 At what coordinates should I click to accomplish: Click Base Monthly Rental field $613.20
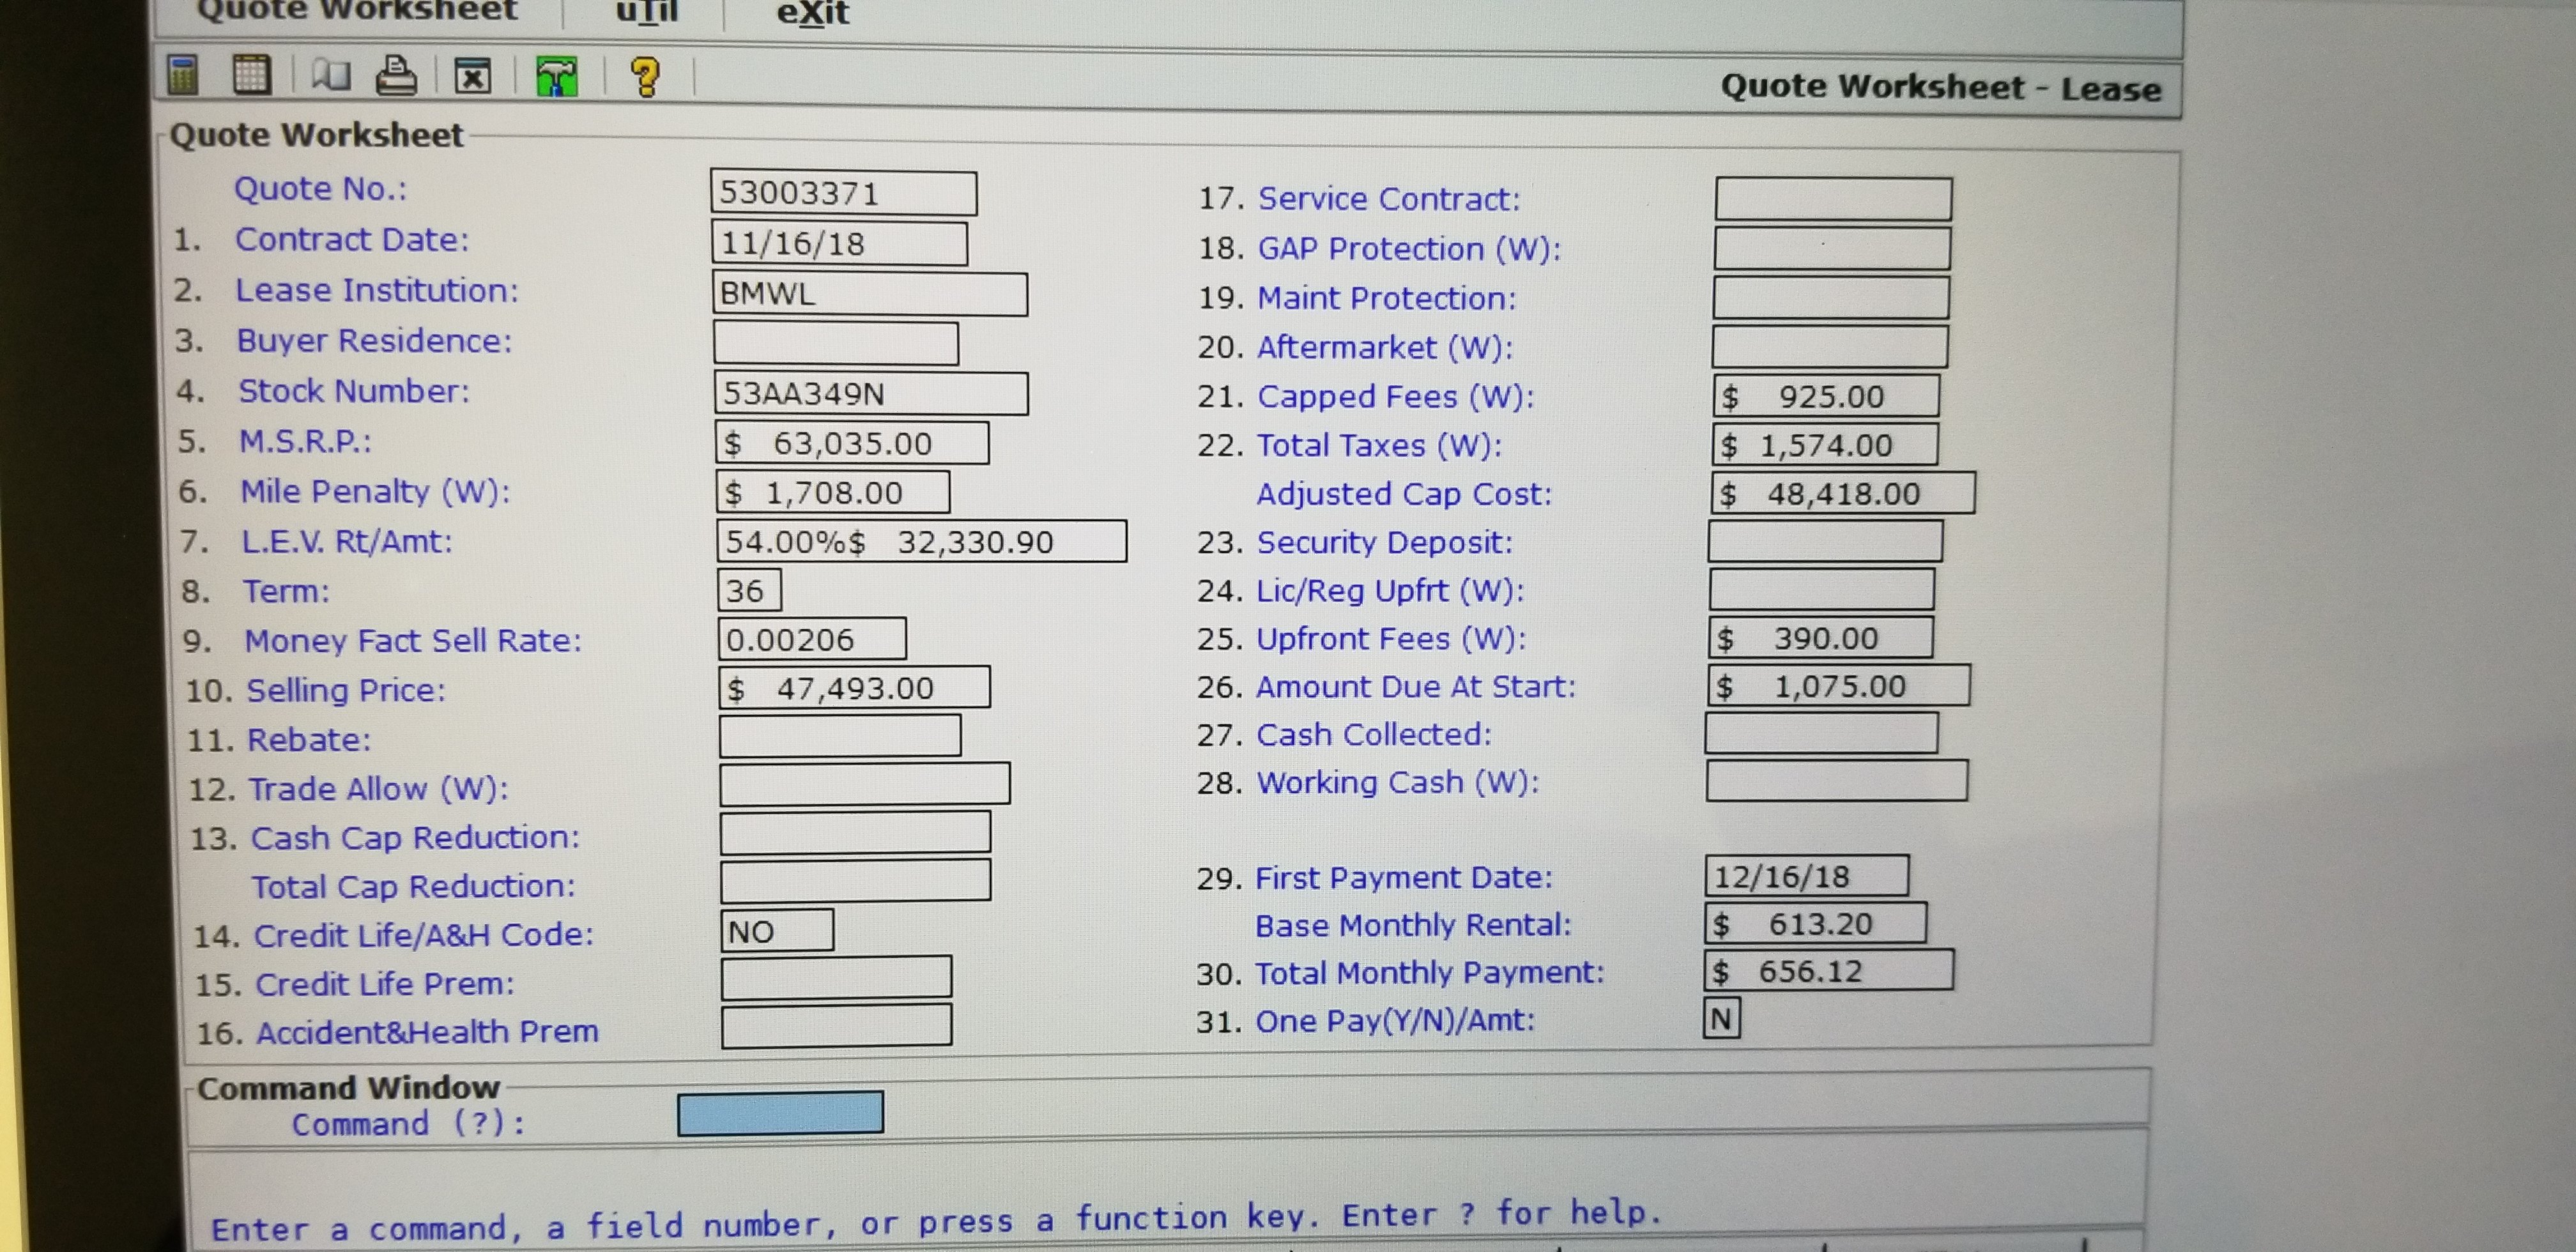point(1816,923)
